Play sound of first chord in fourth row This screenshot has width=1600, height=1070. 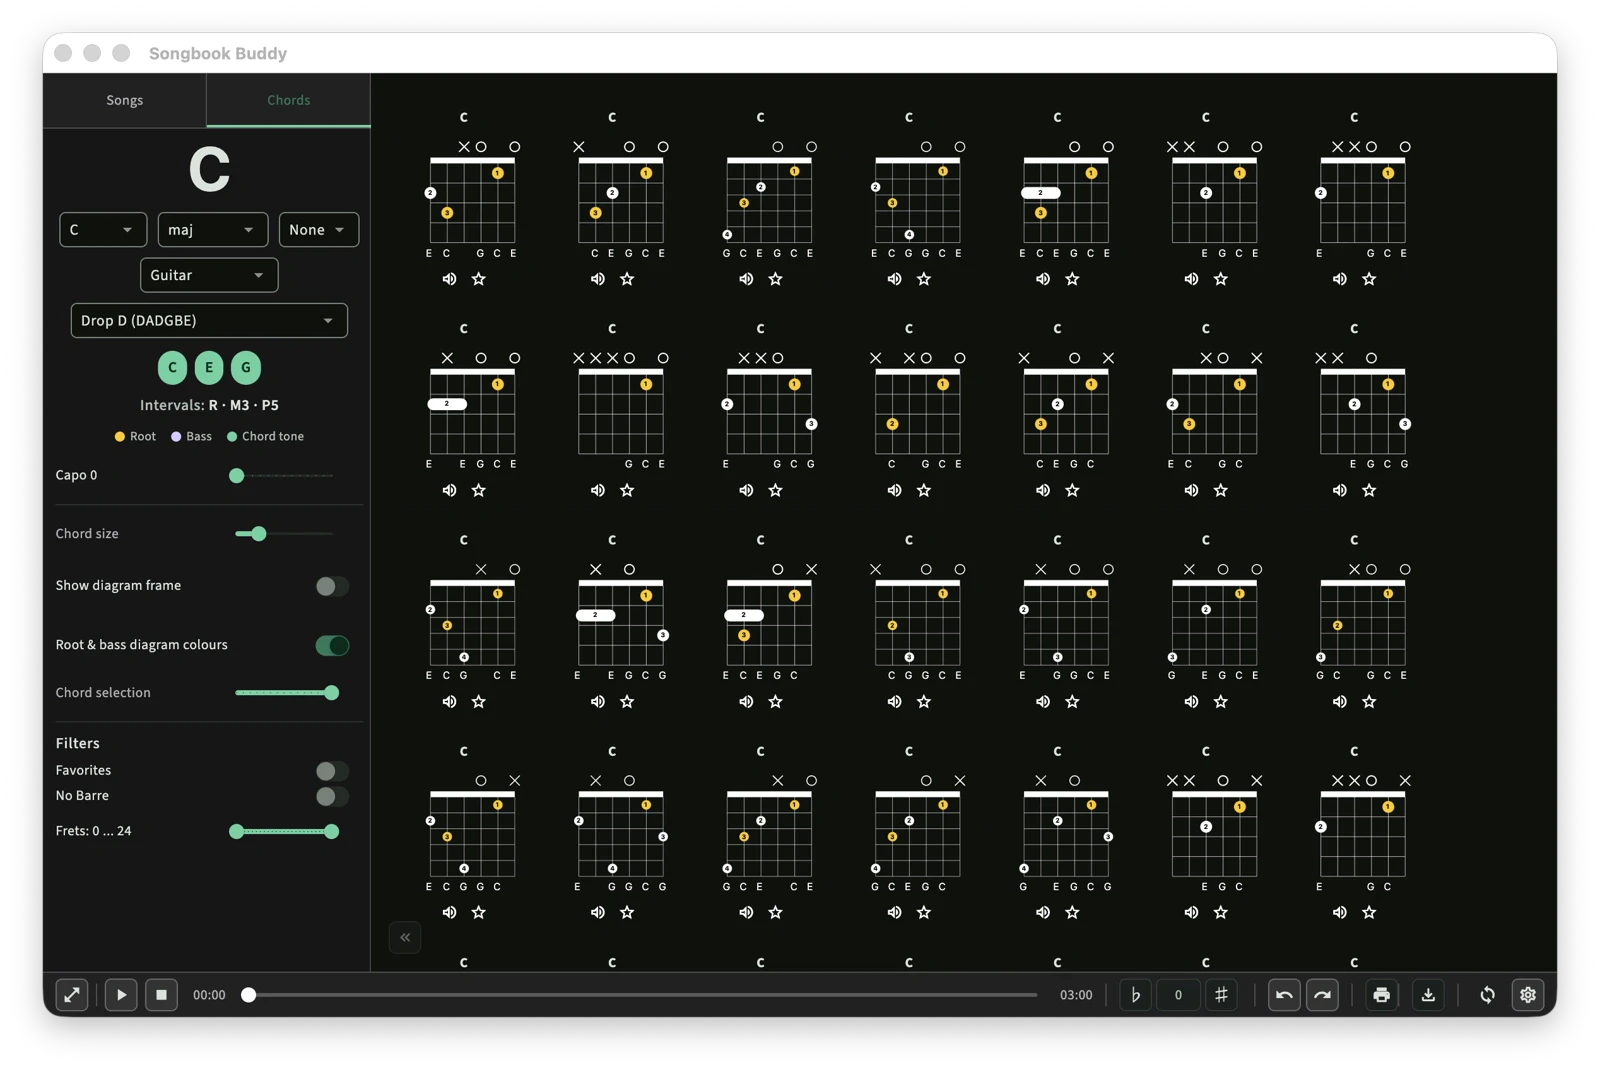click(x=449, y=912)
